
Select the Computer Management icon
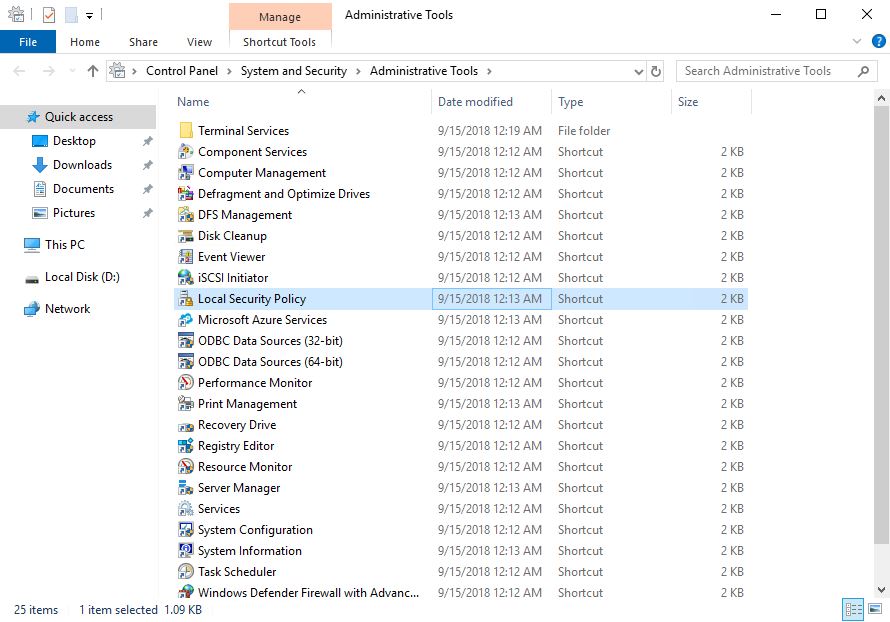(x=186, y=173)
